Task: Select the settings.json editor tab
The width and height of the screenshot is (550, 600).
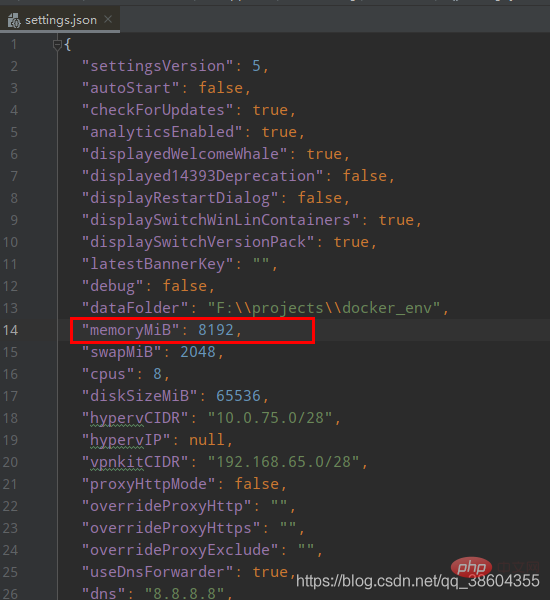Action: [60, 20]
